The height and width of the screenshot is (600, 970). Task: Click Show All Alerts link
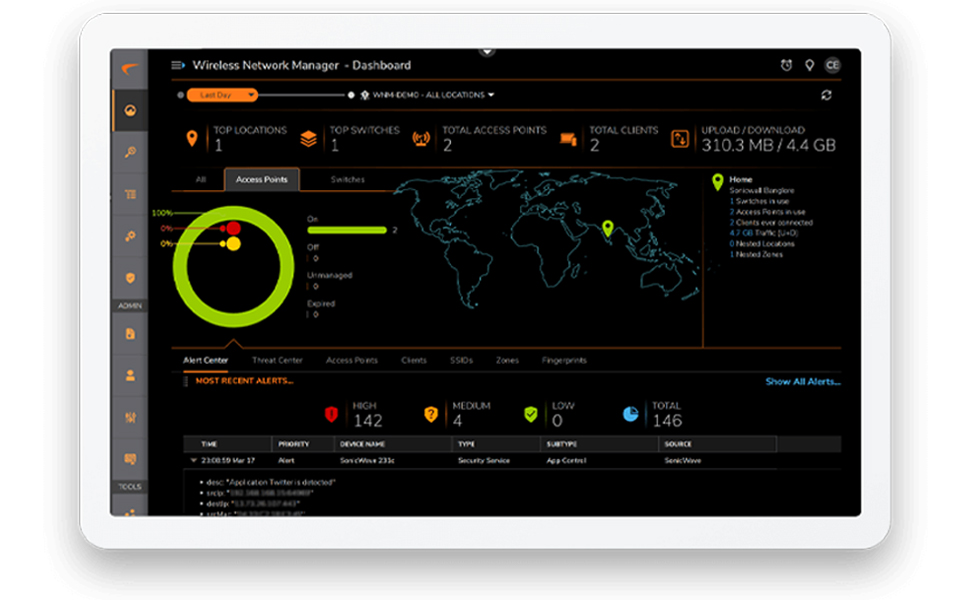[803, 382]
